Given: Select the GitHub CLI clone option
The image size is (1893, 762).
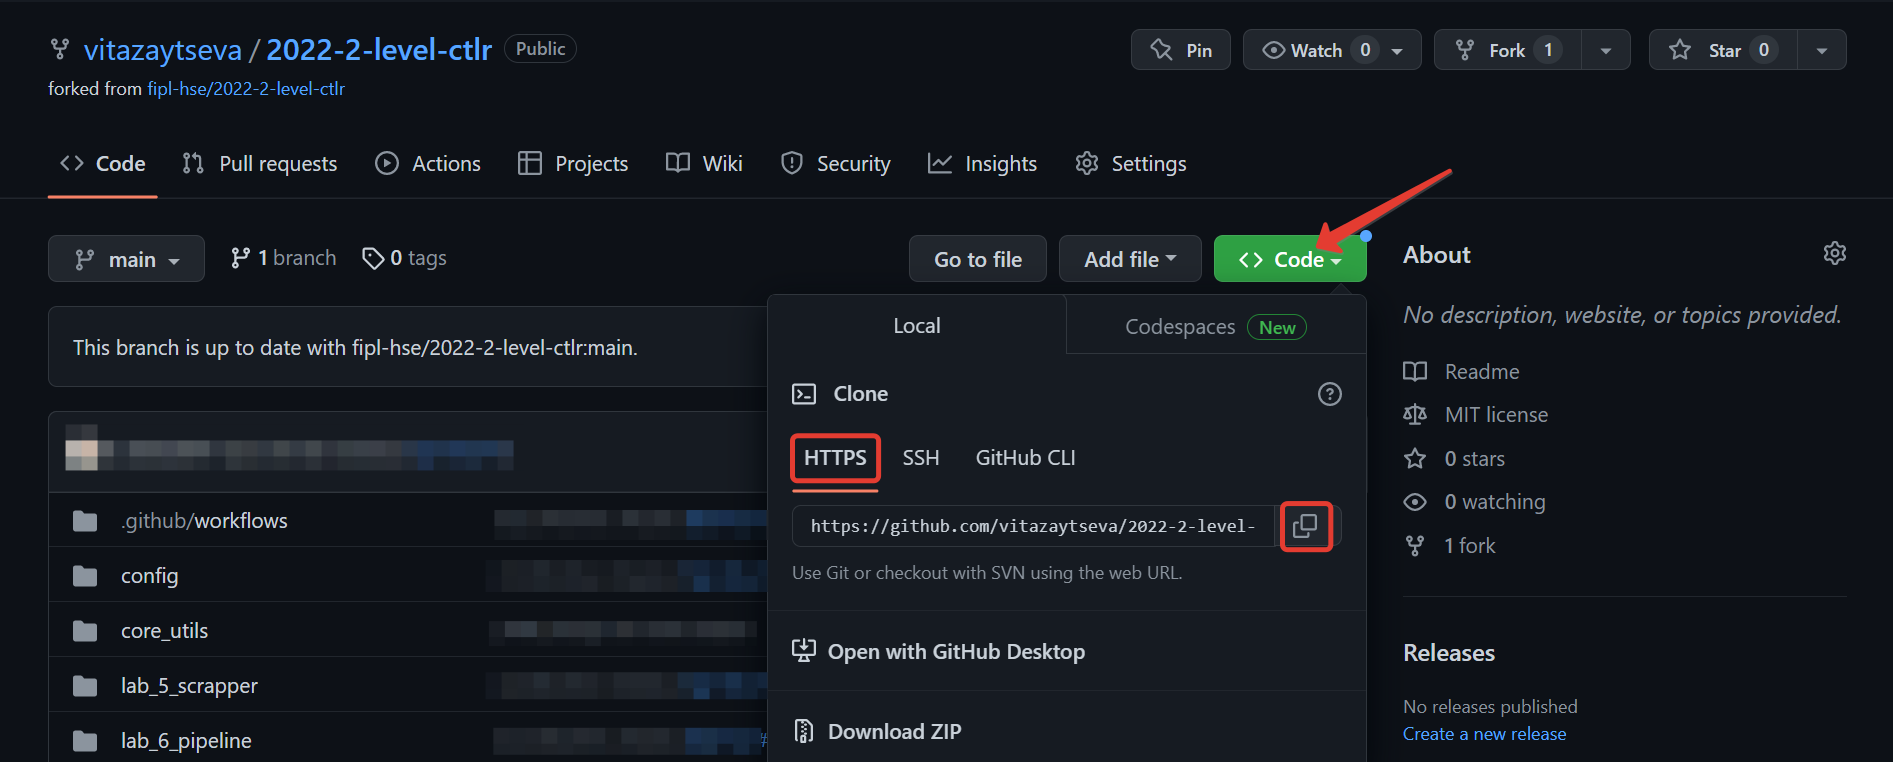Looking at the screenshot, I should click(1026, 458).
